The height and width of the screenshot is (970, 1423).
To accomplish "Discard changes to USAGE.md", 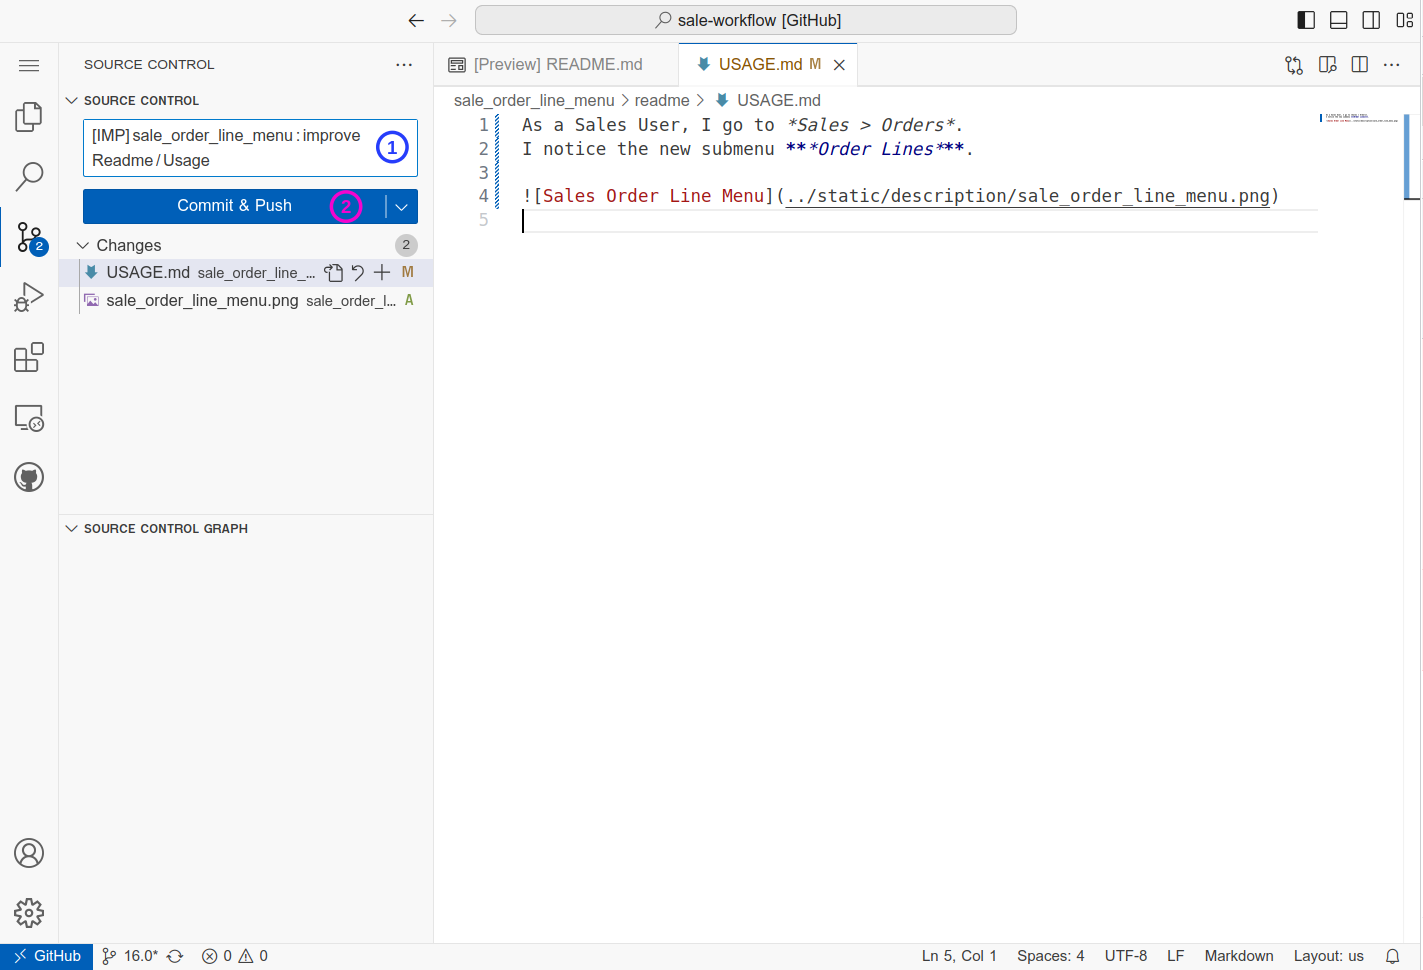I will (x=358, y=272).
